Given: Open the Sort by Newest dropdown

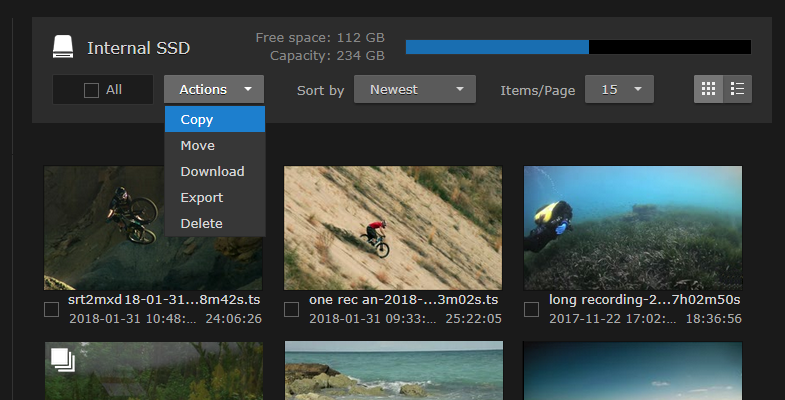Looking at the screenshot, I should (414, 89).
